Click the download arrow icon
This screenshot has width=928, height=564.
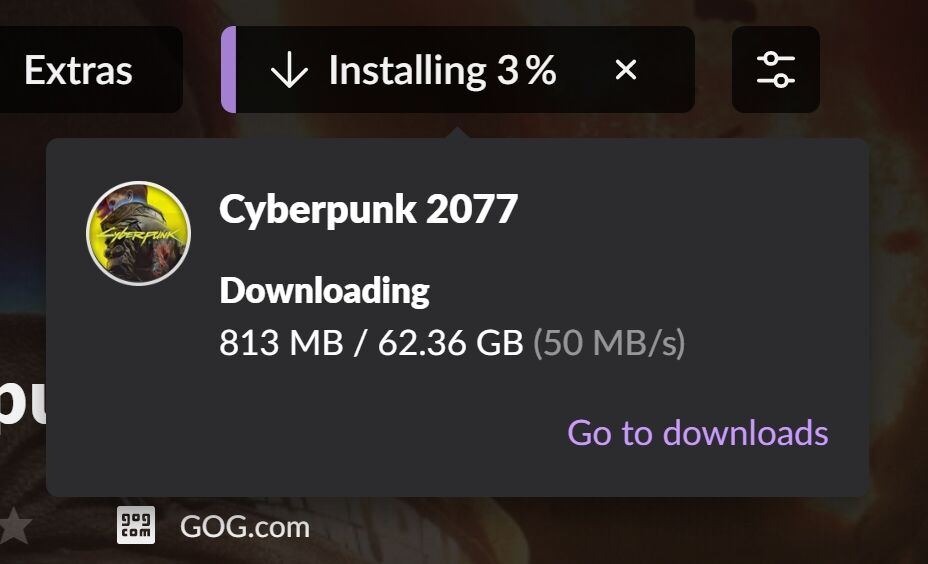tap(289, 70)
